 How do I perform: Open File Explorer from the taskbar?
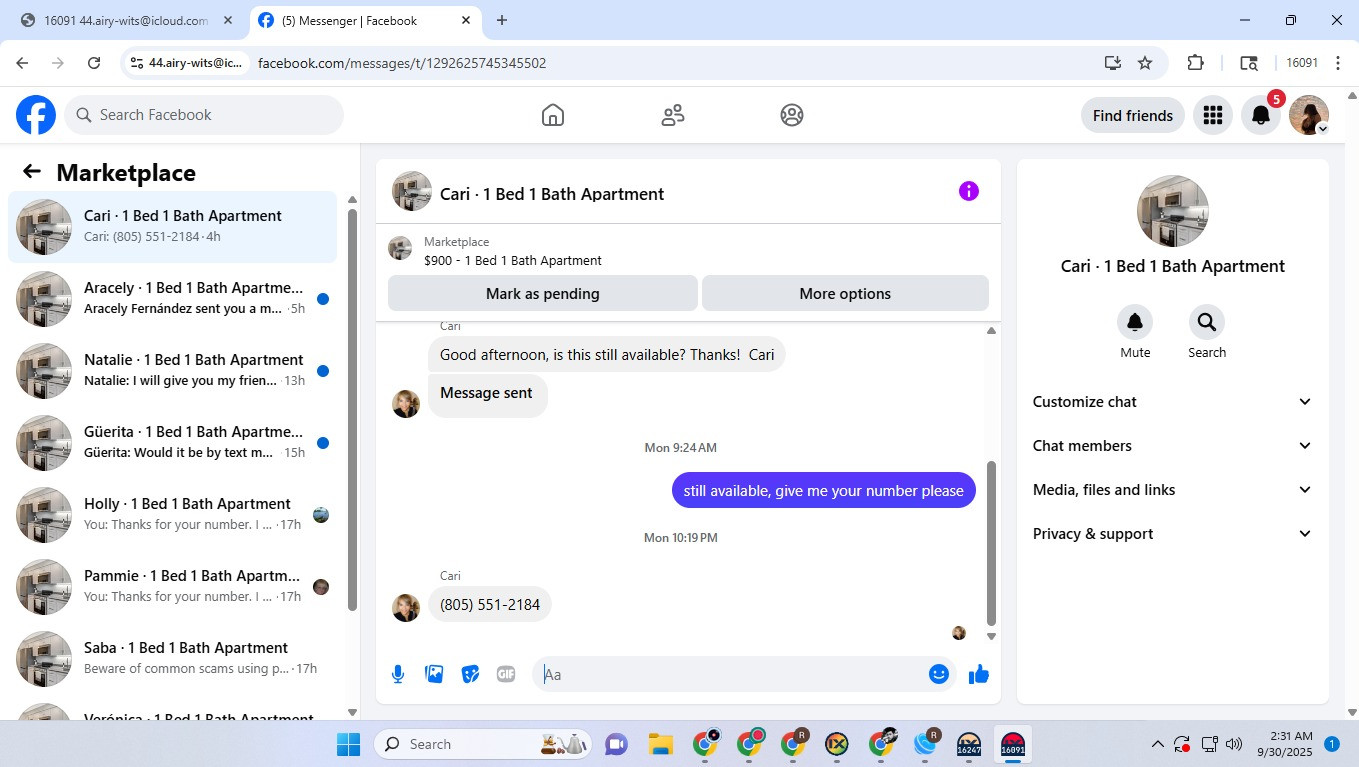tap(660, 744)
